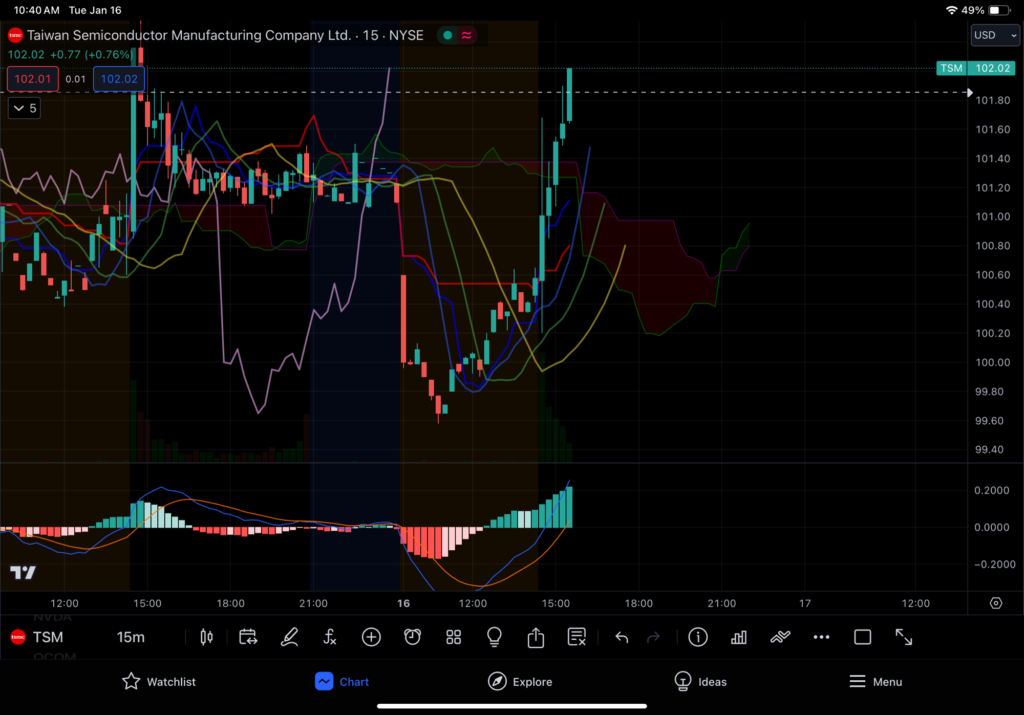Open the date range calendar tool

point(248,637)
